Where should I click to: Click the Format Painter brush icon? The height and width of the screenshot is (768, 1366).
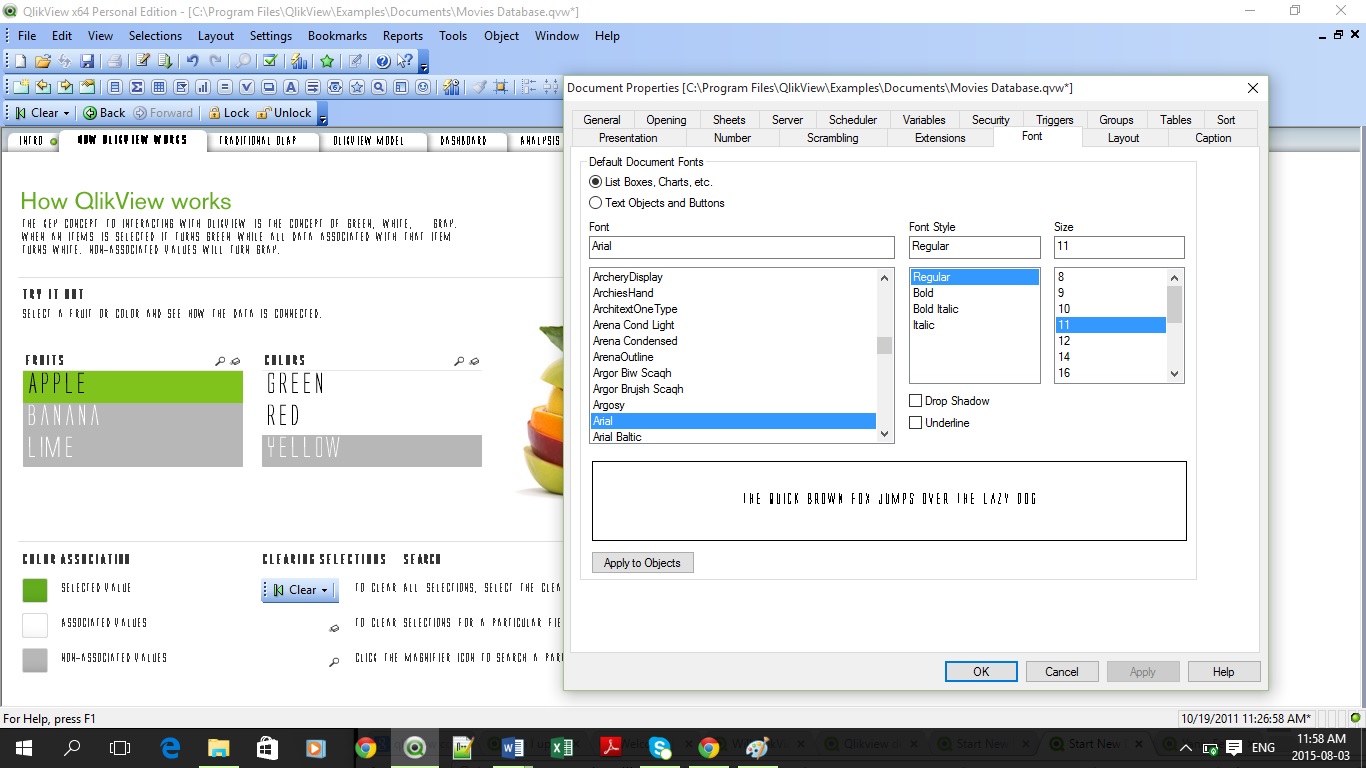pyautogui.click(x=479, y=87)
